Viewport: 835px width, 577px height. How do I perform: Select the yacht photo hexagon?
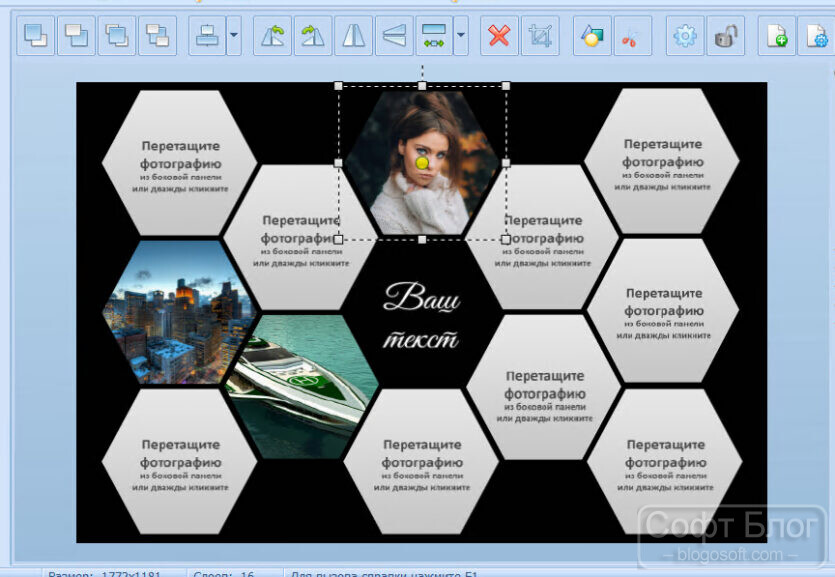click(x=301, y=386)
